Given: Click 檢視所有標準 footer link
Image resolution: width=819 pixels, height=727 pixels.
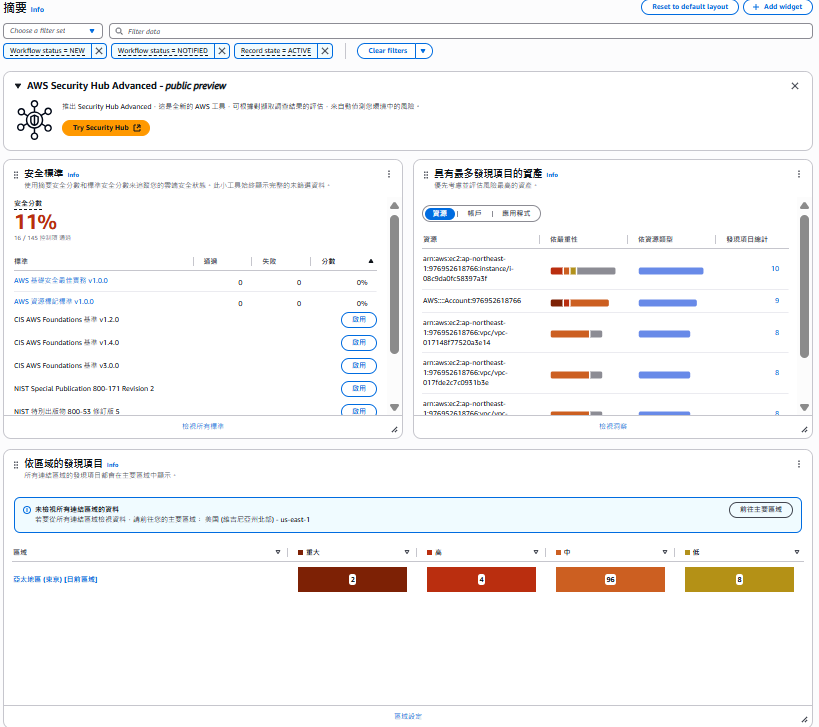Looking at the screenshot, I should tap(203, 427).
